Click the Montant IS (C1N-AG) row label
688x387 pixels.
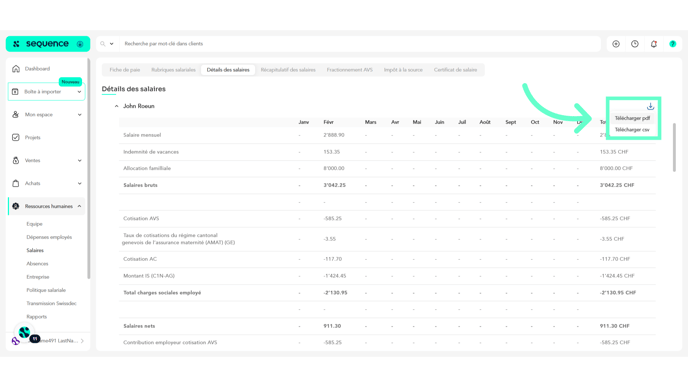click(149, 276)
